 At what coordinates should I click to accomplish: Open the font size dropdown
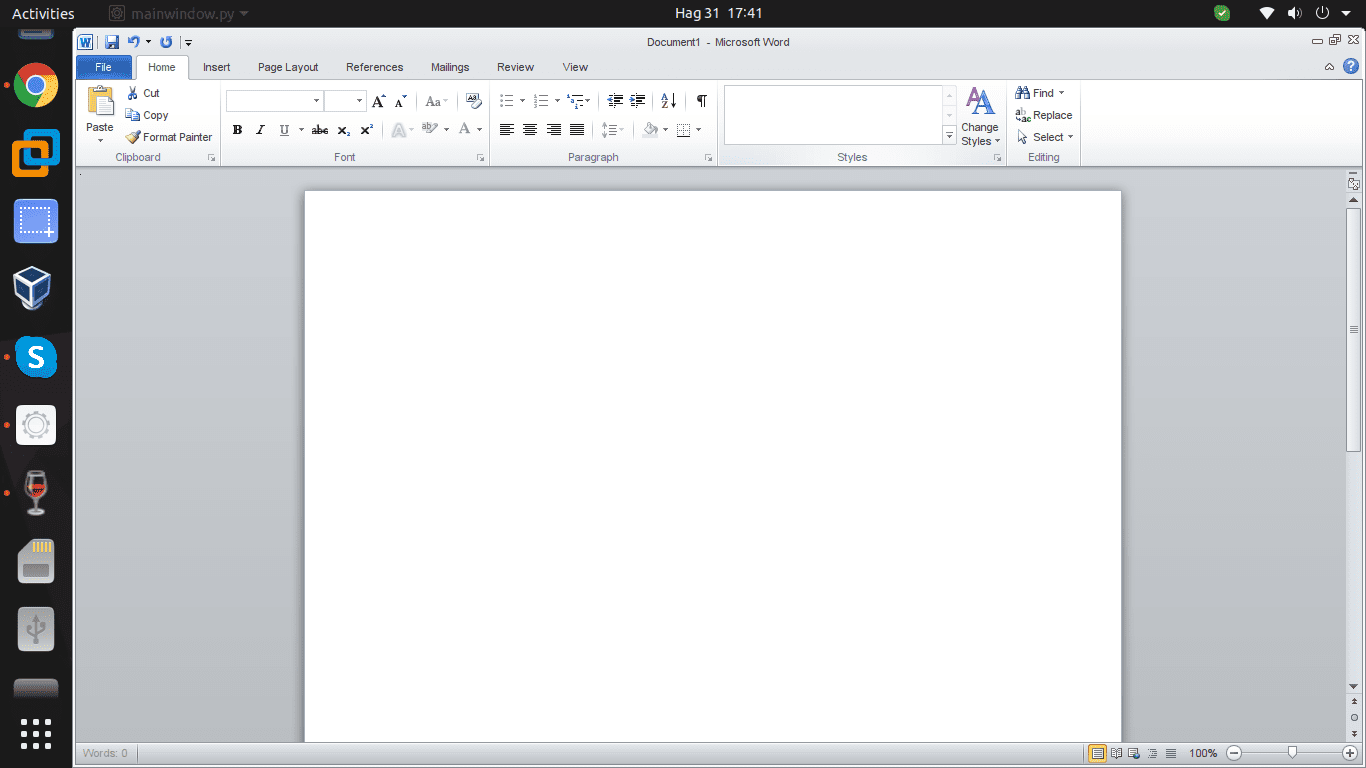(x=359, y=101)
